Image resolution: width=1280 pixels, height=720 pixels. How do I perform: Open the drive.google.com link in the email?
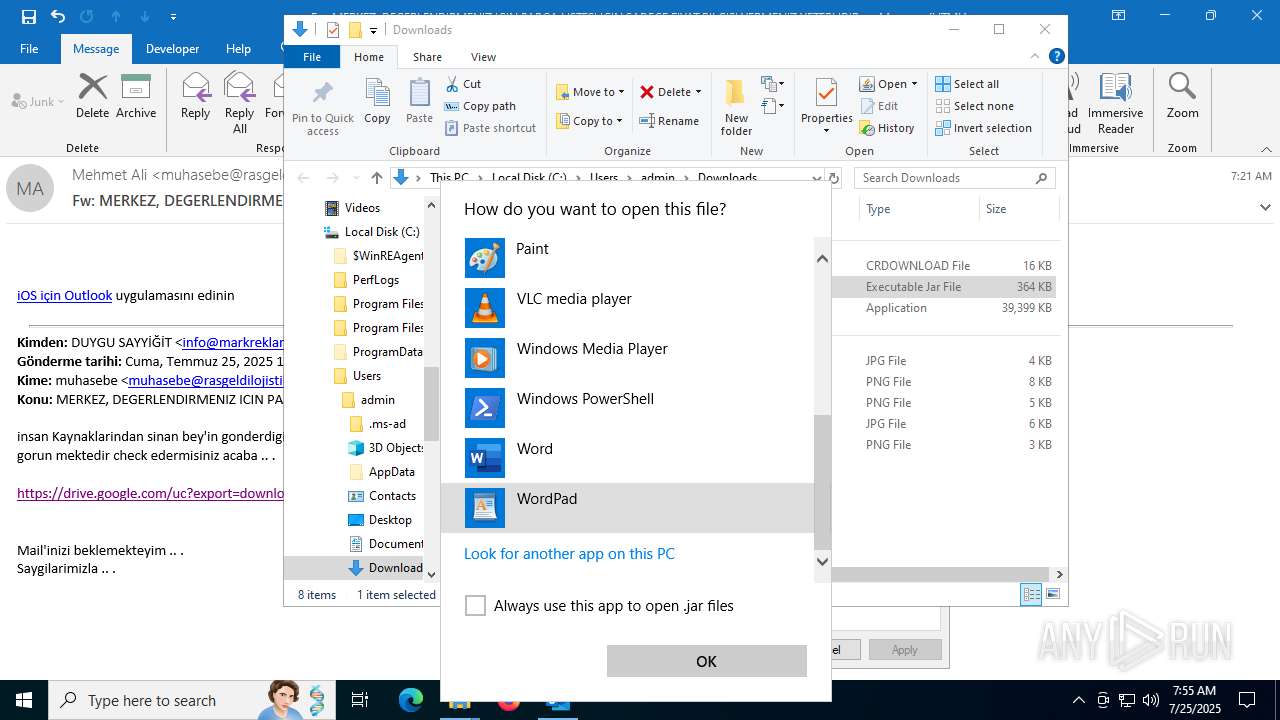click(150, 493)
